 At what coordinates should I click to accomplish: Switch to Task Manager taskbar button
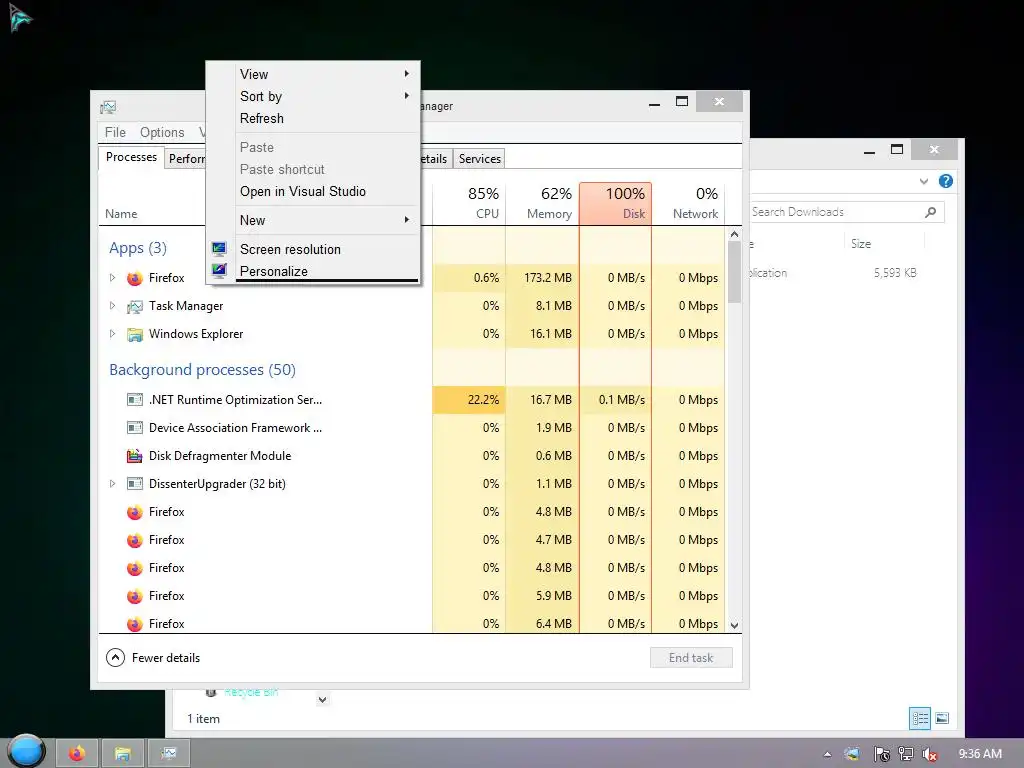[169, 754]
